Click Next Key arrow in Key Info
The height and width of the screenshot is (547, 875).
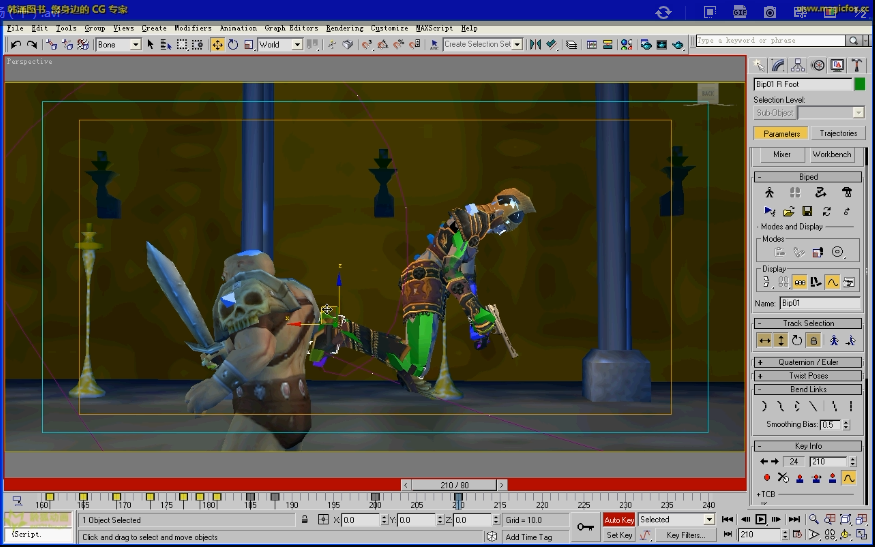tap(775, 462)
